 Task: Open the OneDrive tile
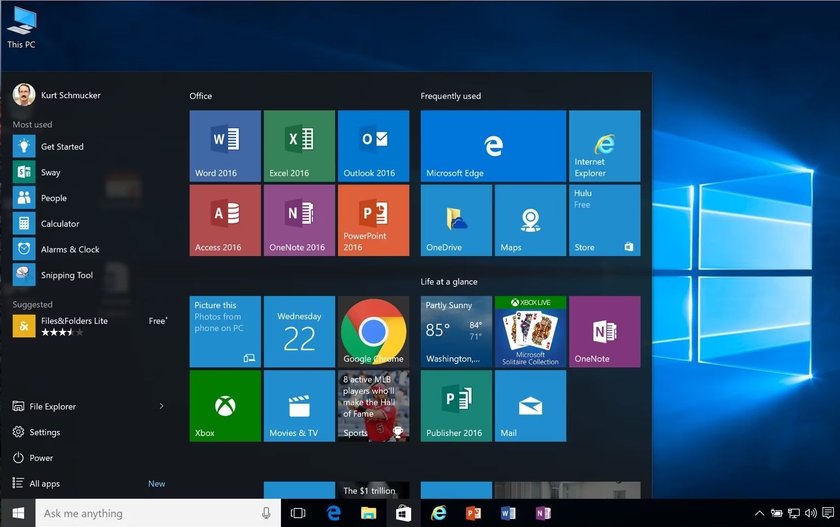456,220
